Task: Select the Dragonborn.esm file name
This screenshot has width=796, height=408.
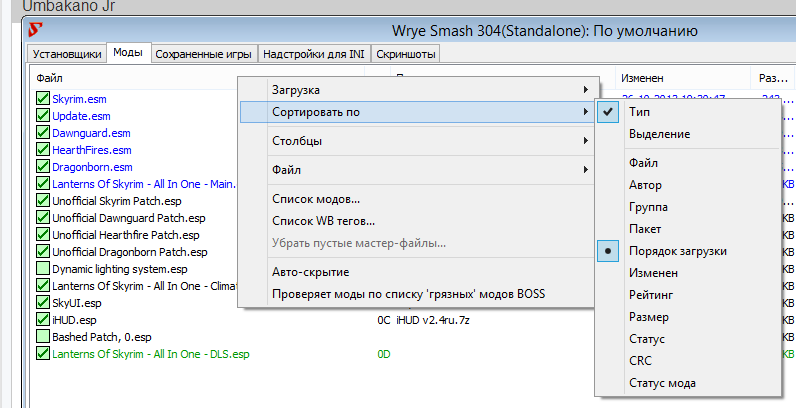Action: 92,167
